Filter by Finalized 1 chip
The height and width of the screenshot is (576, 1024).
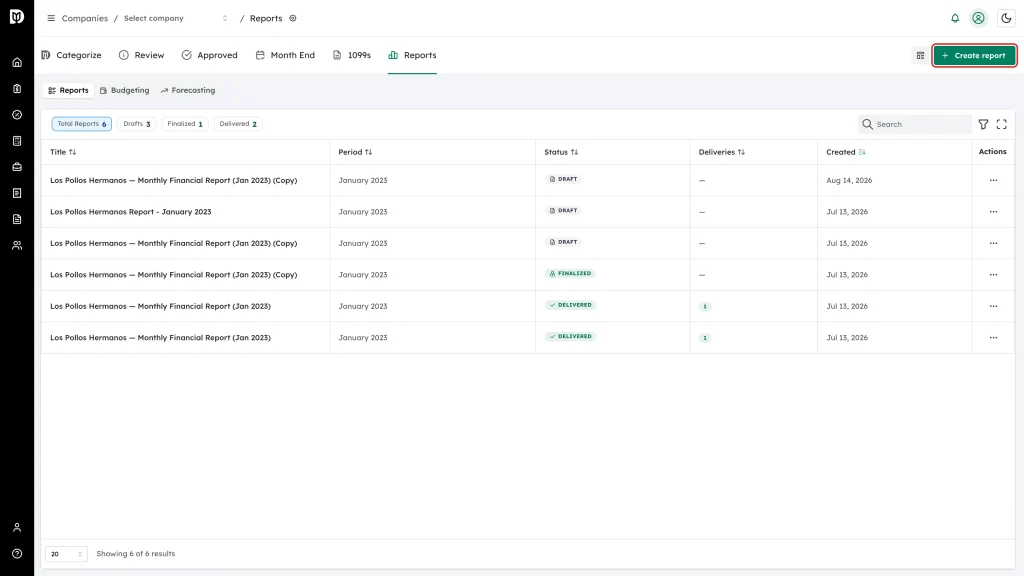185,124
